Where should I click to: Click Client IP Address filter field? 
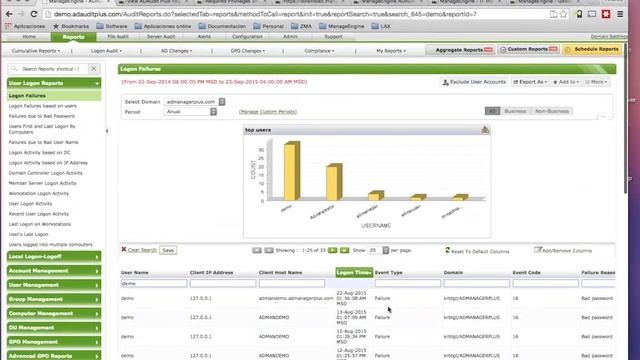click(x=222, y=283)
